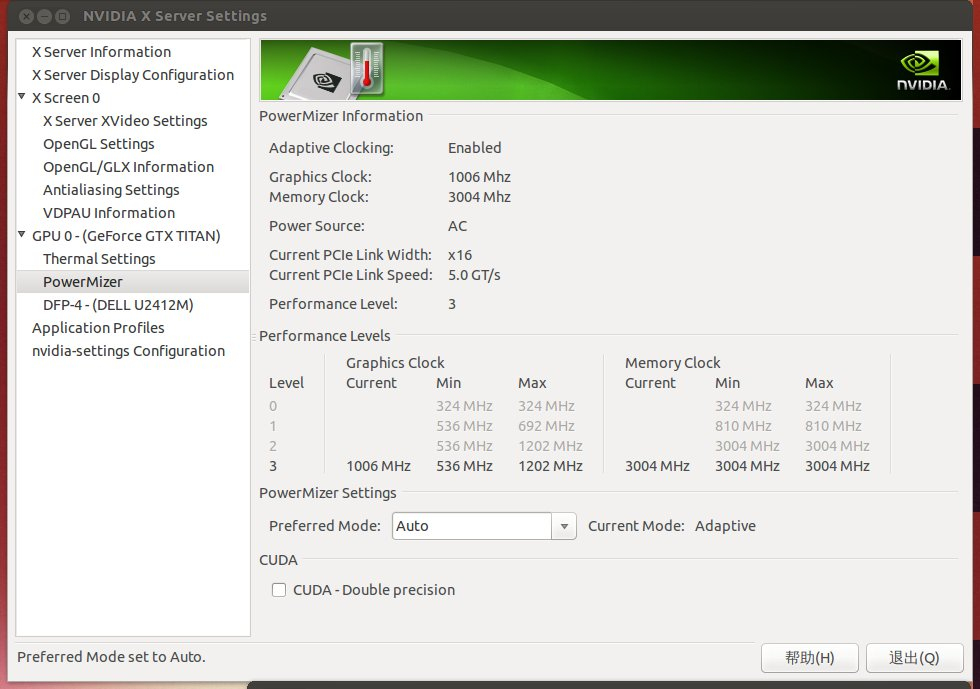Image resolution: width=980 pixels, height=689 pixels.
Task: Click level 3 current graphics clock 1006 MHz
Action: 379,466
